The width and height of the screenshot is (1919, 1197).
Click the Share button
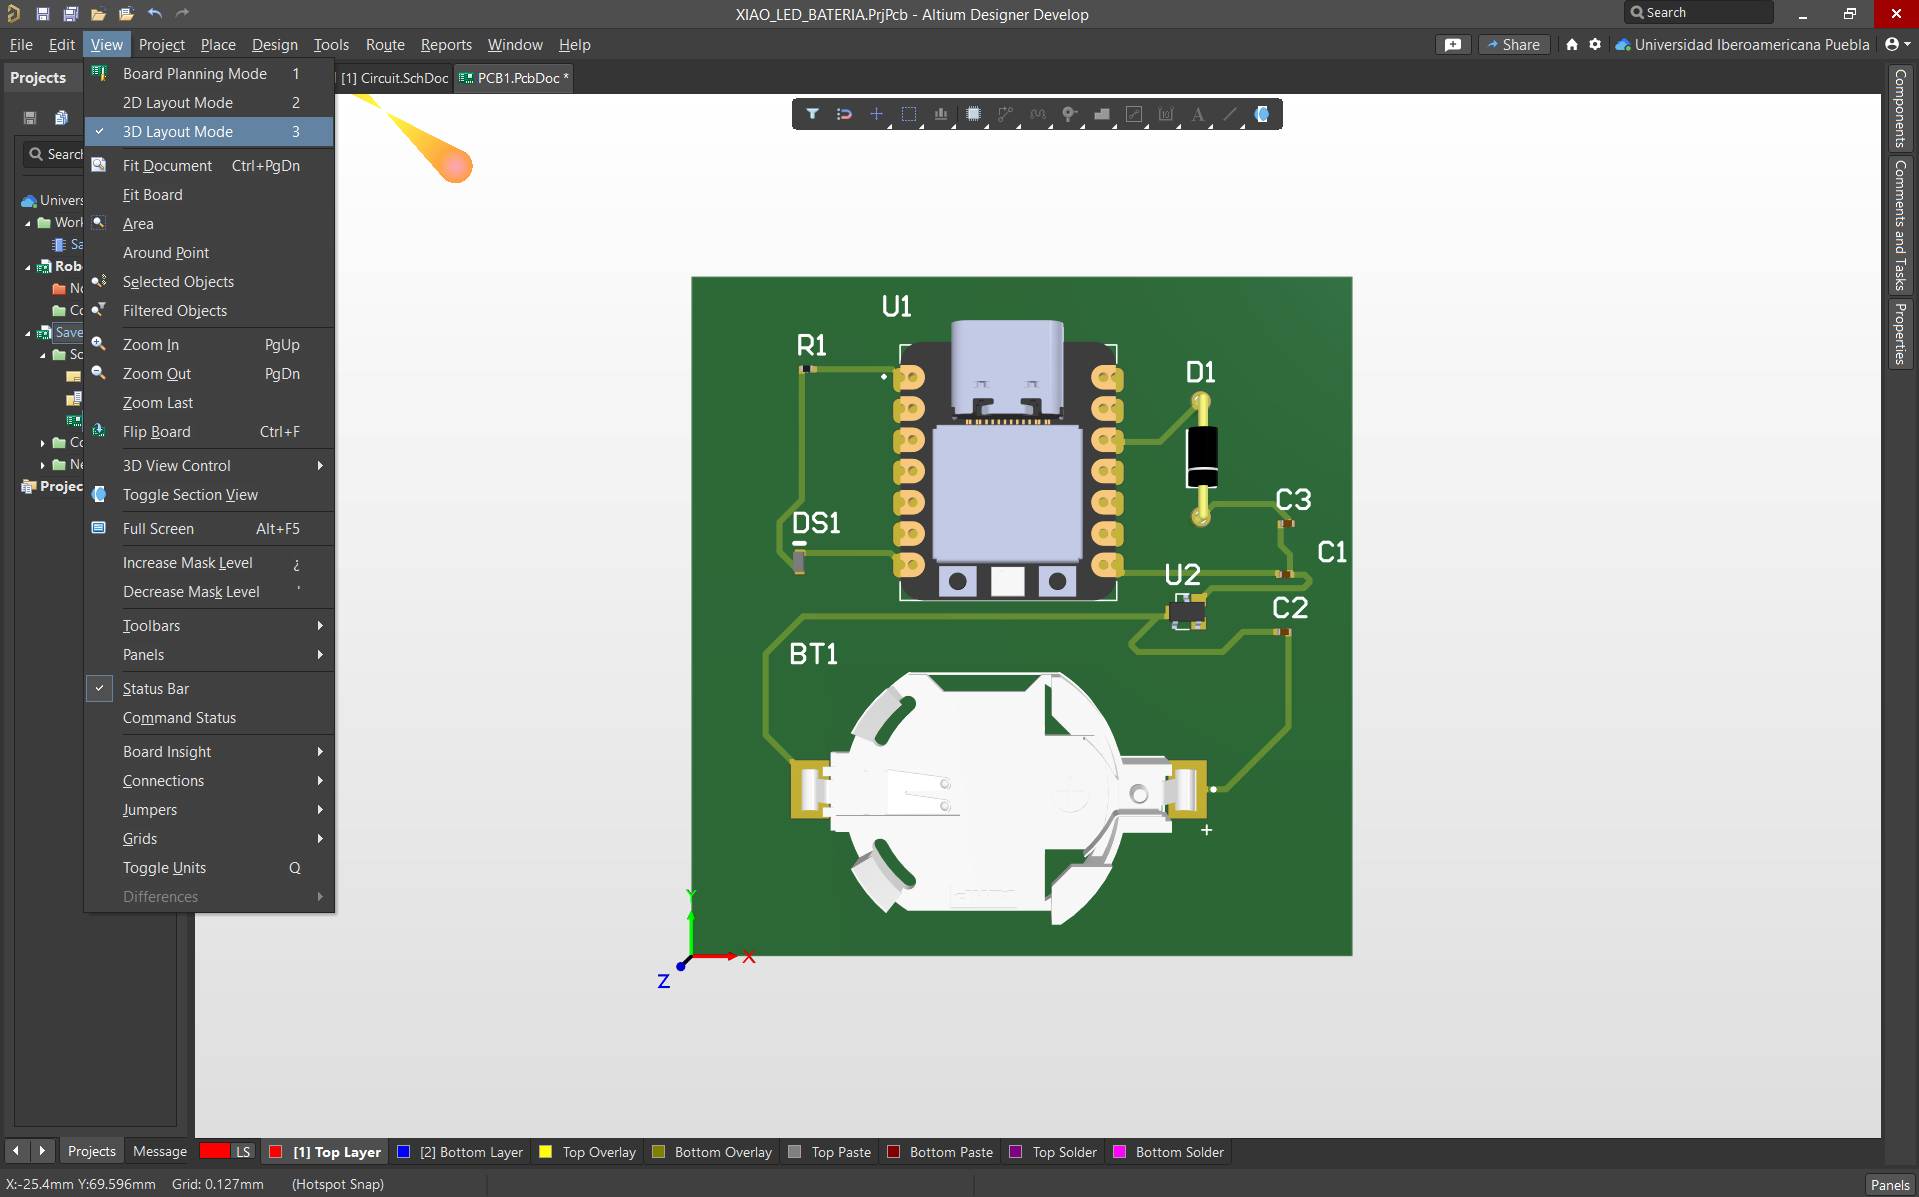click(1513, 44)
